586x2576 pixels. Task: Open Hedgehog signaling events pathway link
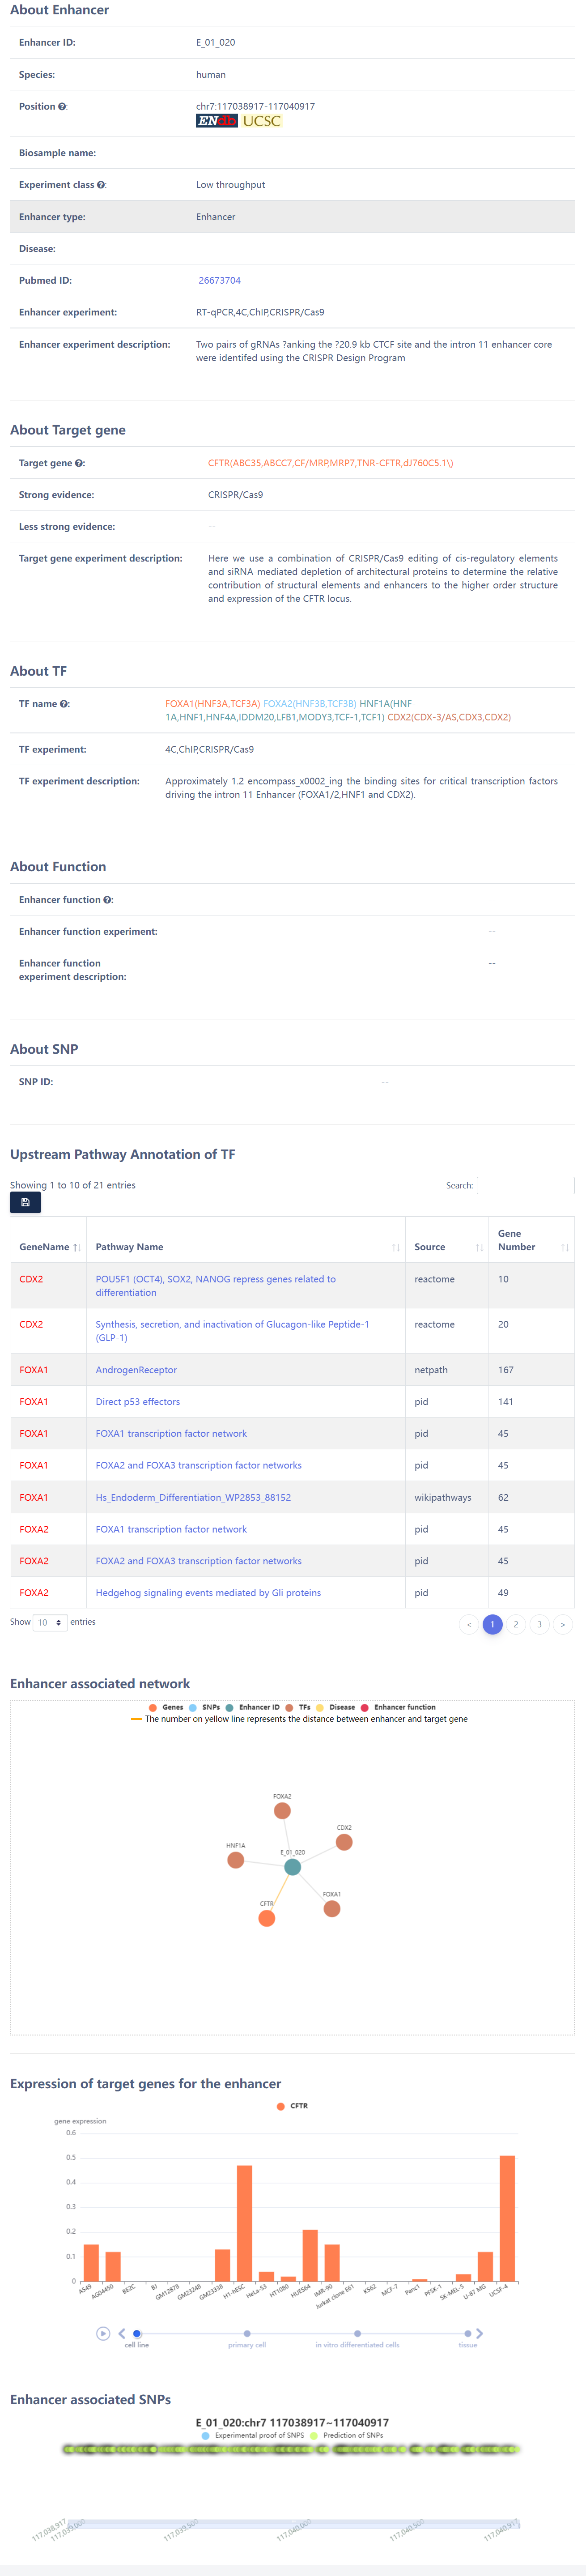click(x=208, y=1593)
